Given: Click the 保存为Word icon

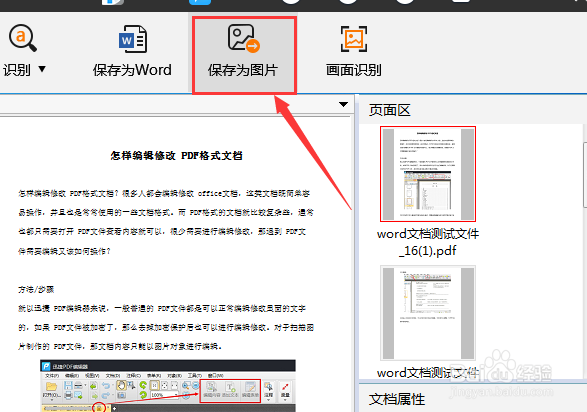Looking at the screenshot, I should [x=133, y=39].
